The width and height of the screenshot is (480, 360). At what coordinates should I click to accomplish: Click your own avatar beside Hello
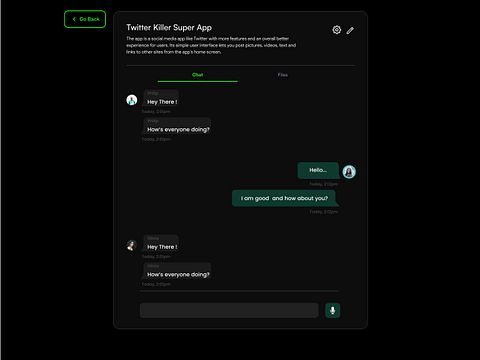pyautogui.click(x=349, y=172)
